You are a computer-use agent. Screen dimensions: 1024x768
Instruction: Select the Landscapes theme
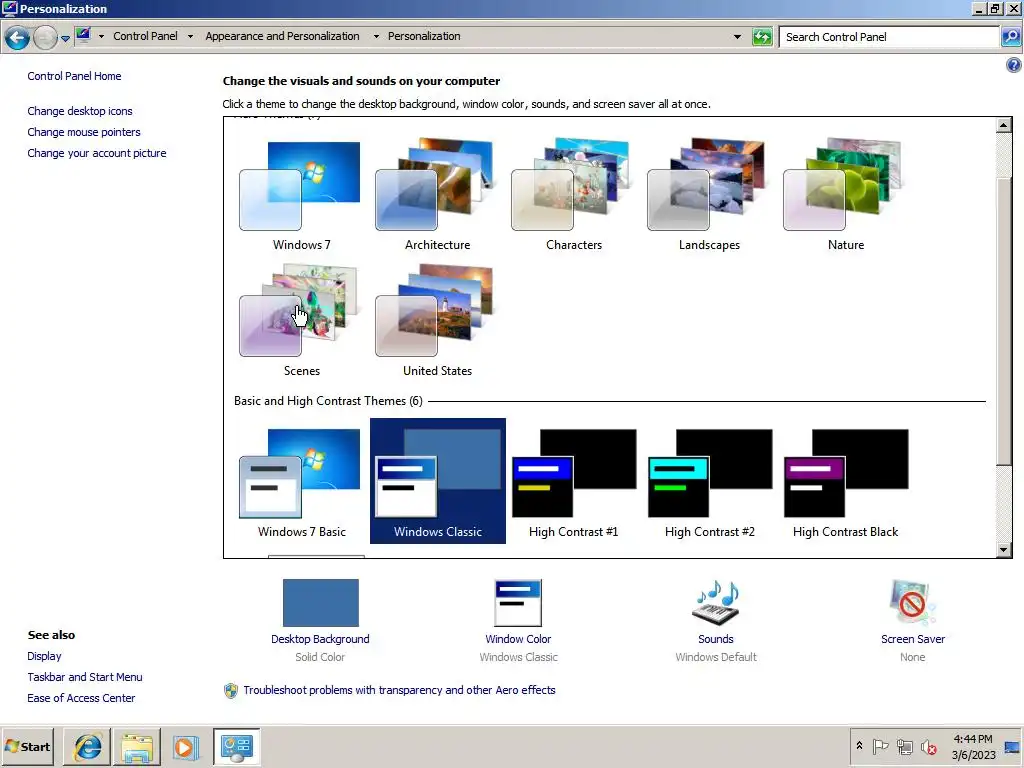[709, 194]
